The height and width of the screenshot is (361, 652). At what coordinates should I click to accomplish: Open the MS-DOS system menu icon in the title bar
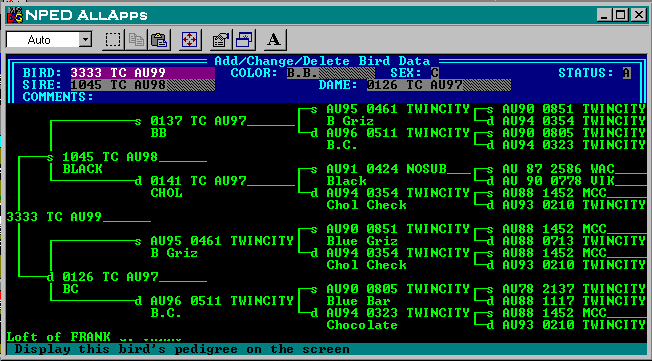[15, 15]
